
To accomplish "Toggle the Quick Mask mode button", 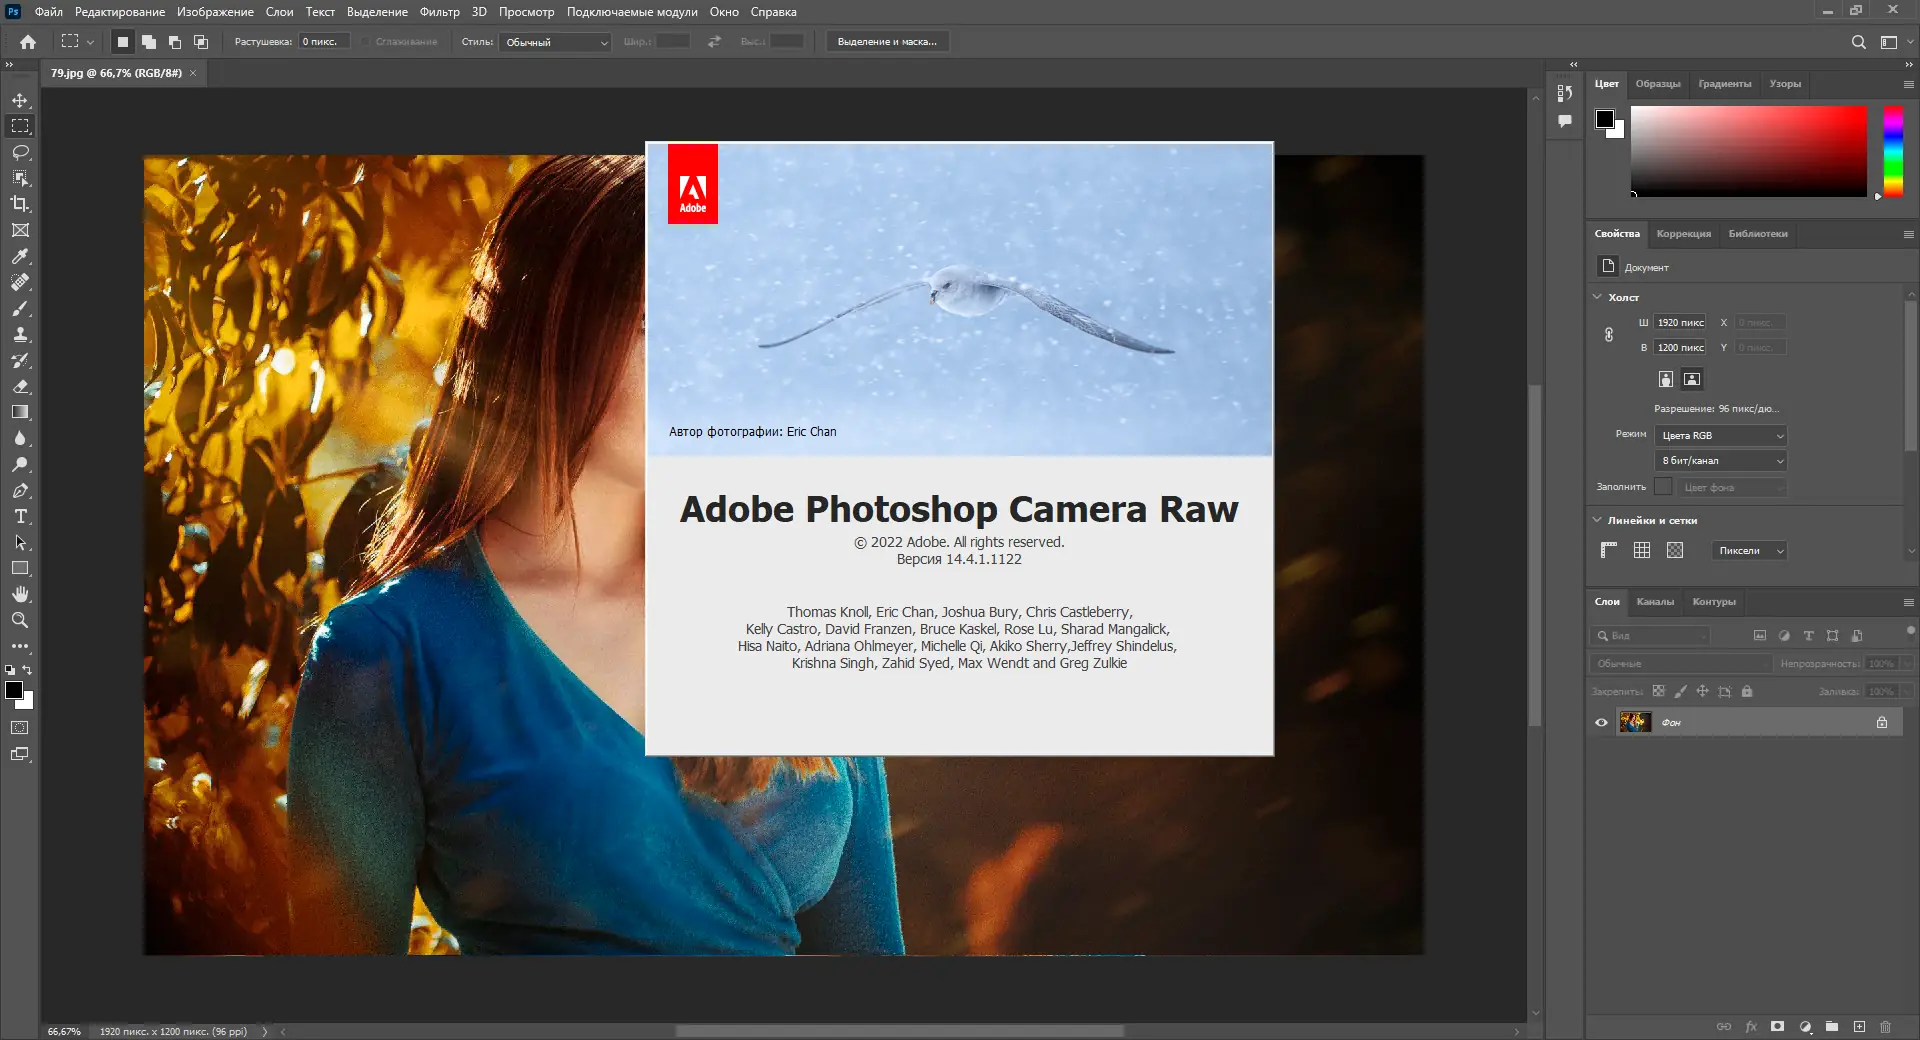I will (x=20, y=728).
